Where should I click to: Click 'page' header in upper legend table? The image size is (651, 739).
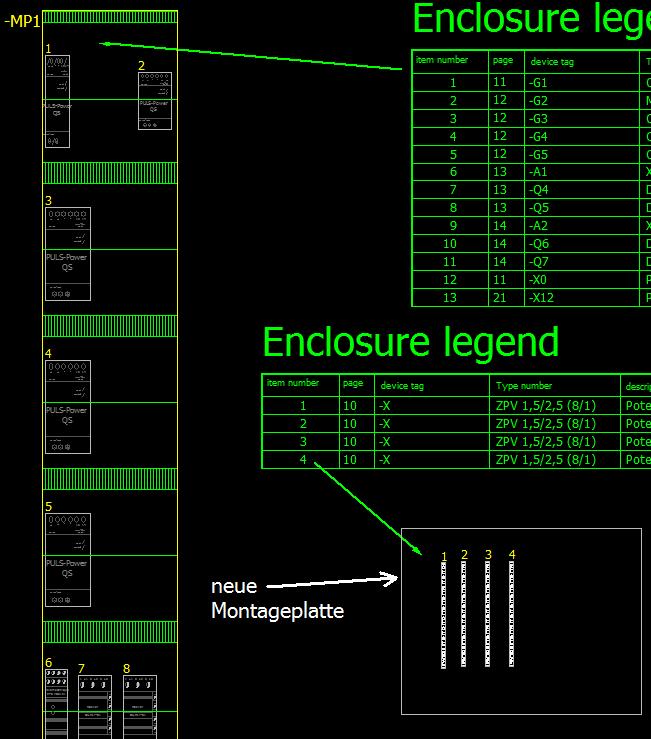tap(503, 60)
